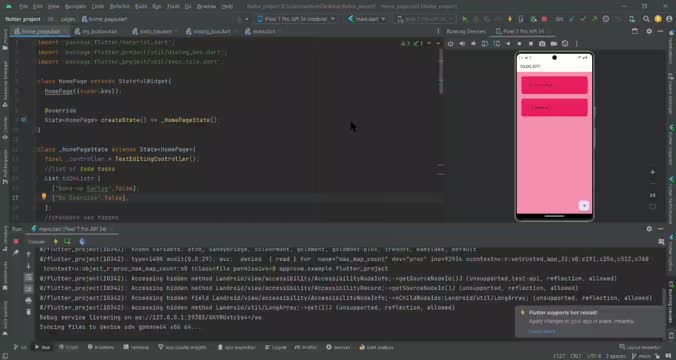The image size is (676, 360).
Task: Click the Flutter Hot Reload lightning icon
Action: pyautogui.click(x=510, y=19)
